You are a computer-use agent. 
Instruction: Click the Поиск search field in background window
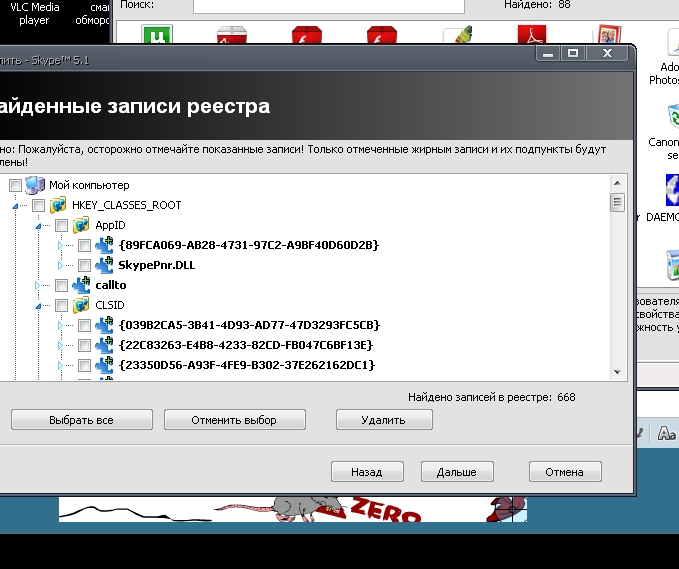click(x=329, y=5)
